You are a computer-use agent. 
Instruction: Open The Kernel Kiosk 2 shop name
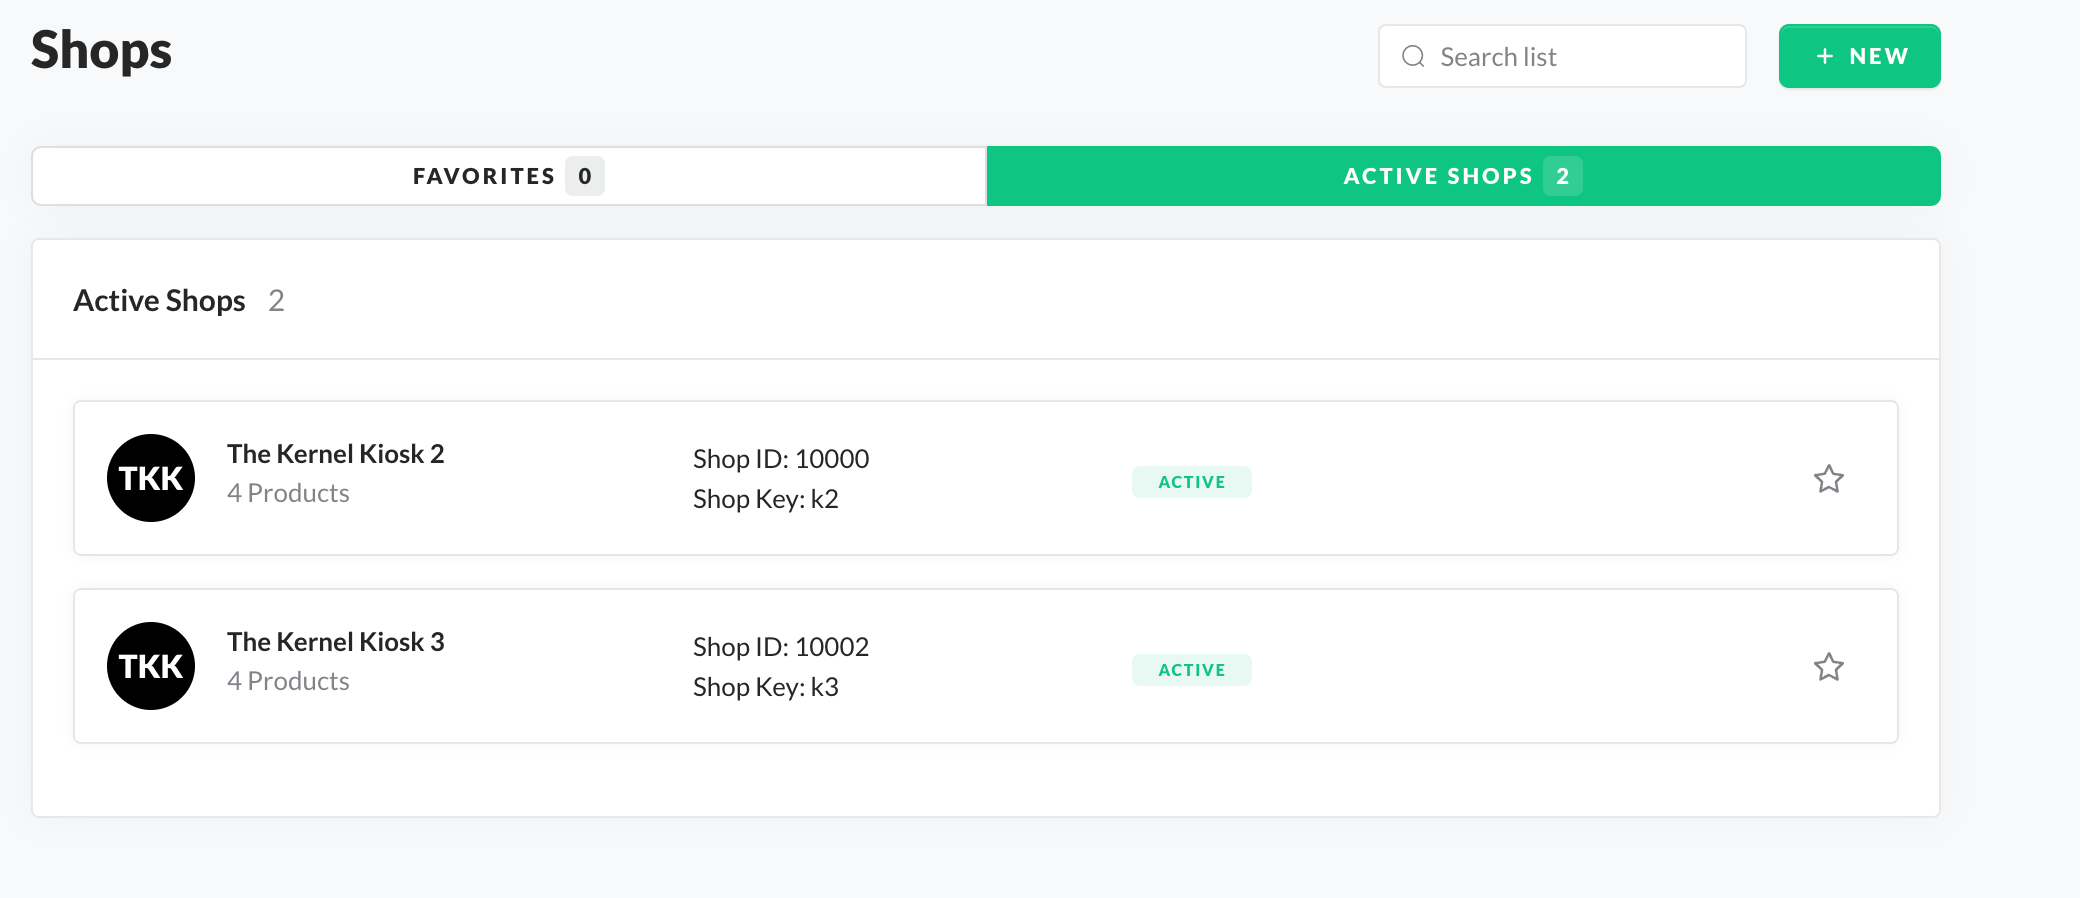coord(335,454)
